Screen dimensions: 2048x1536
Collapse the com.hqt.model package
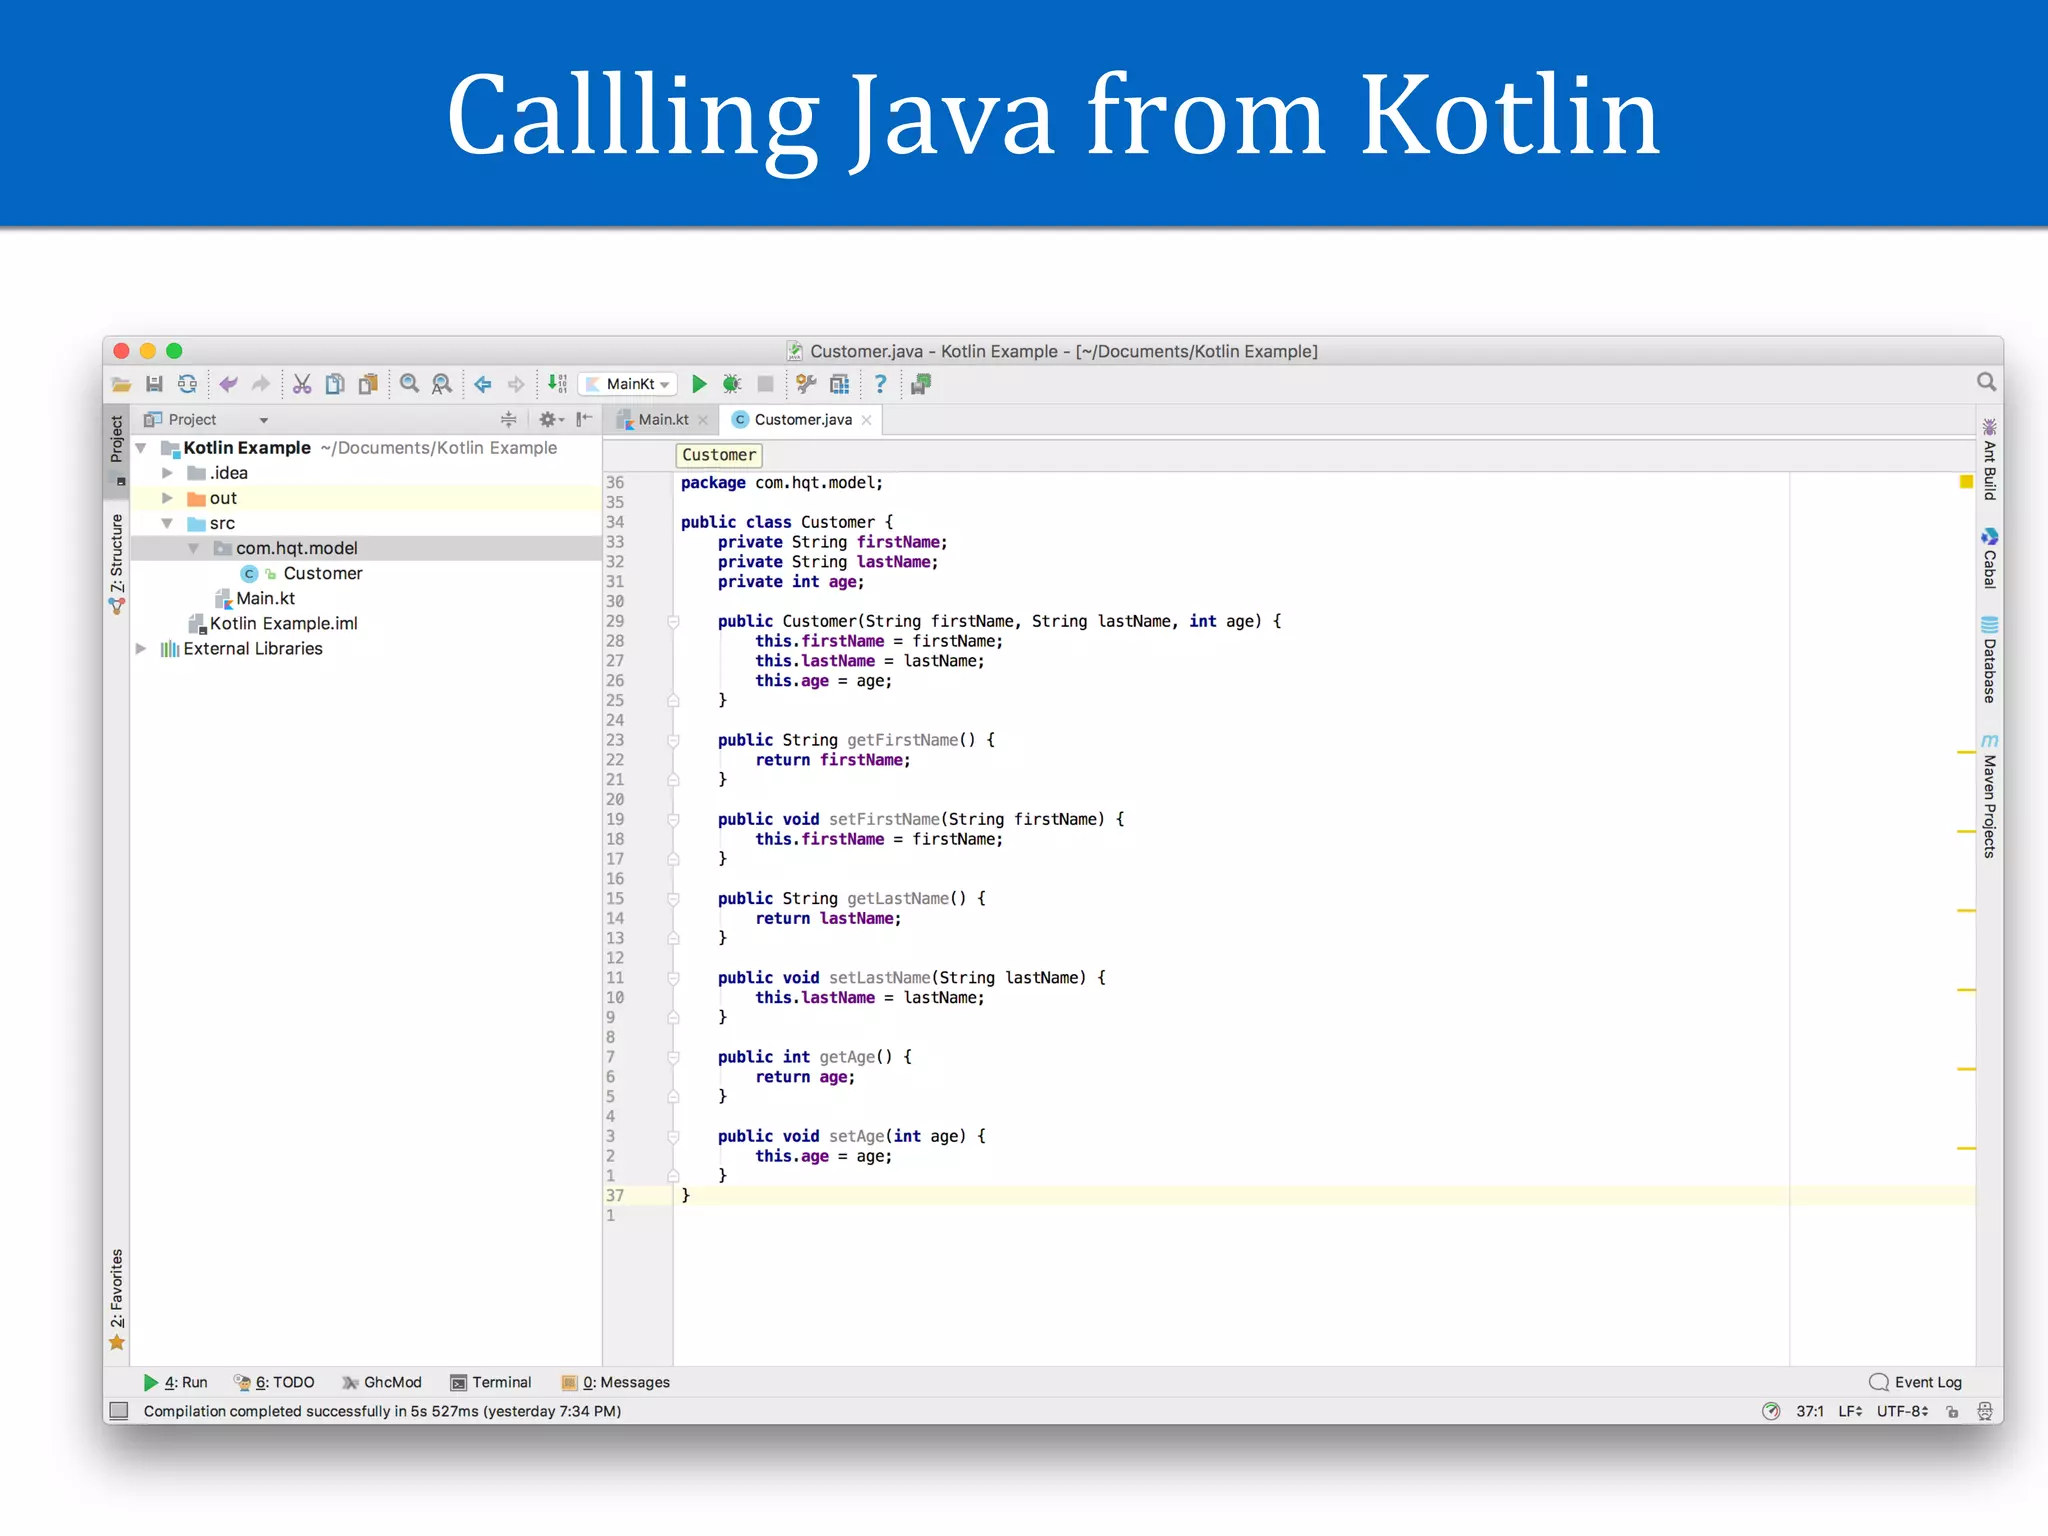194,548
